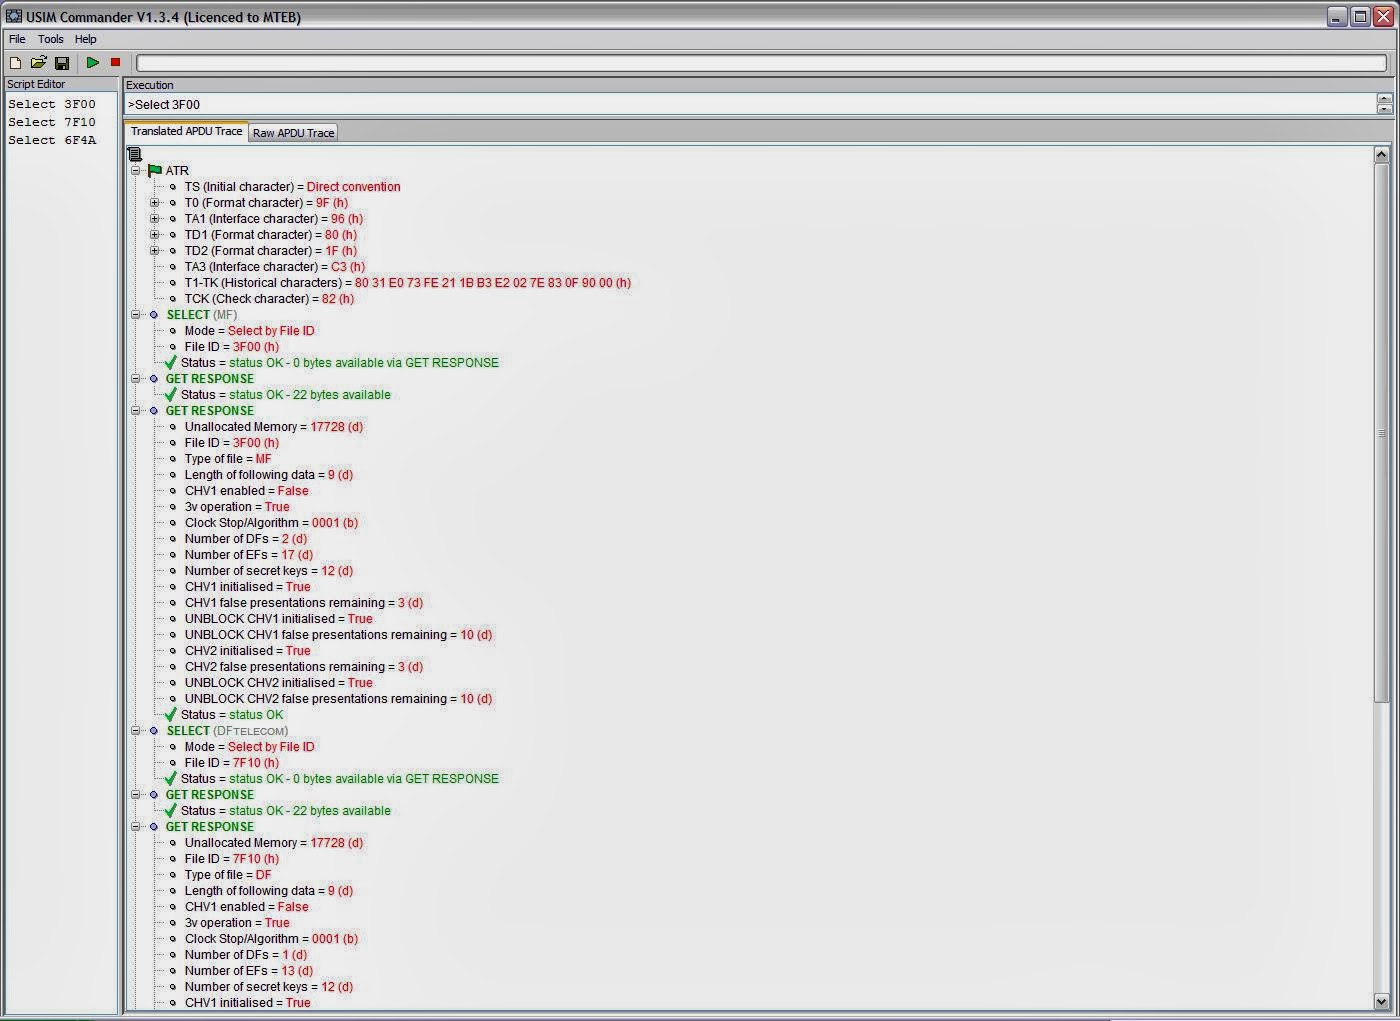The image size is (1400, 1021).
Task: Switch to Translated APDU Trace tab
Action: pos(186,131)
